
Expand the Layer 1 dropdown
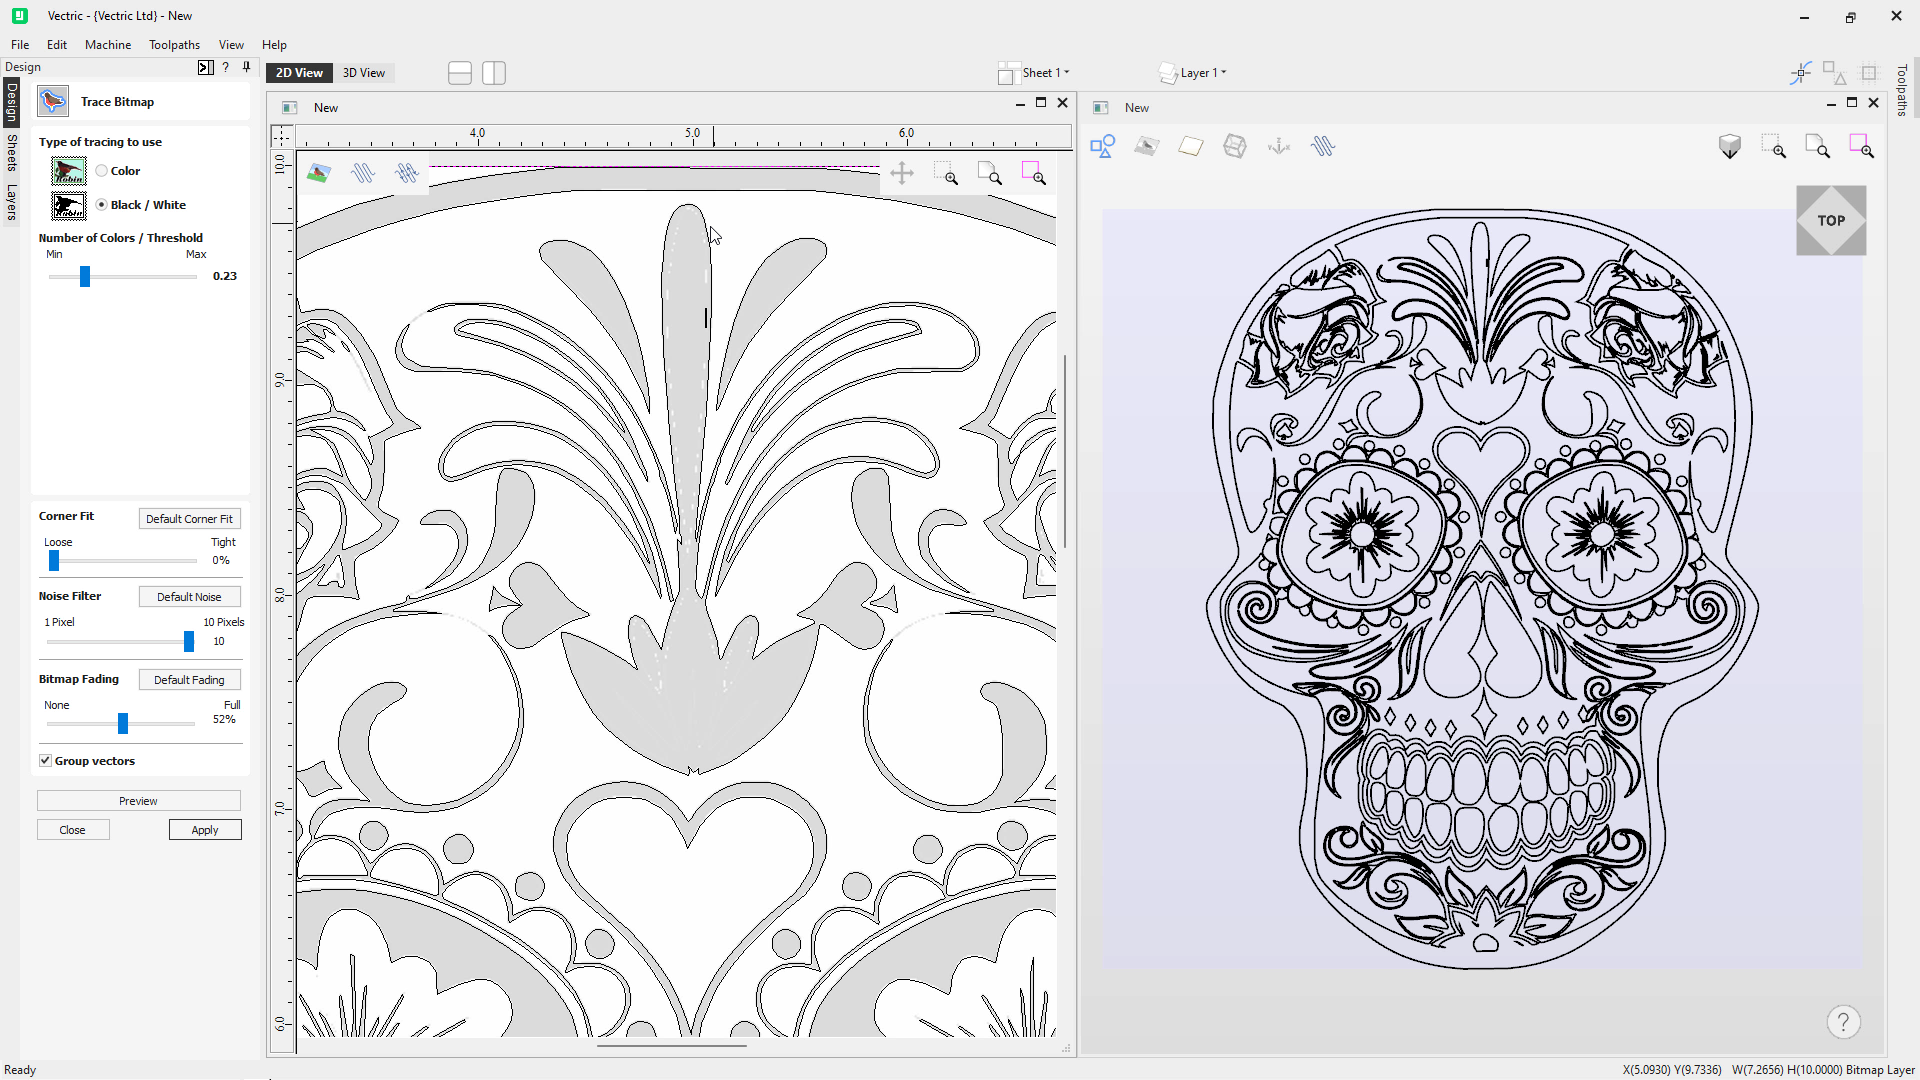click(x=1201, y=73)
